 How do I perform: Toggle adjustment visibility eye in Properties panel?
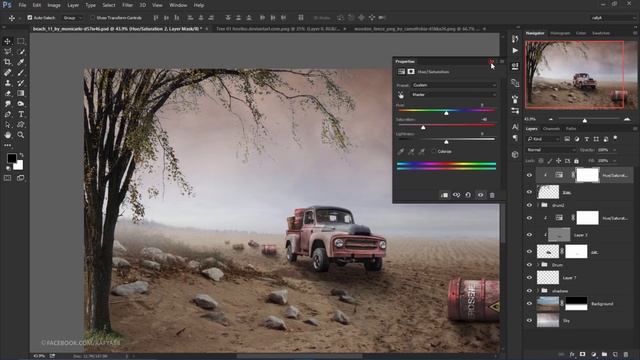[480, 195]
